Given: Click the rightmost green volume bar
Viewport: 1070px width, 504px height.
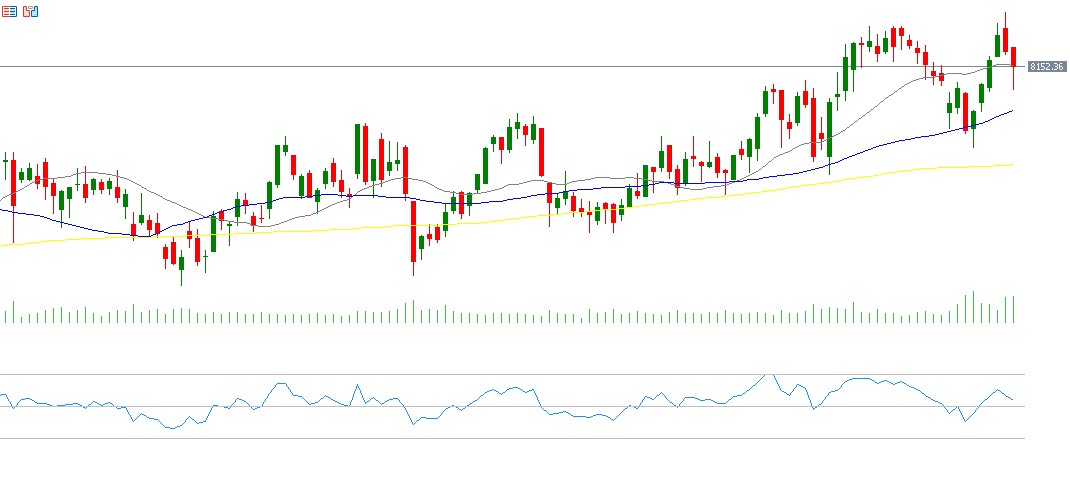Looking at the screenshot, I should tap(1013, 309).
